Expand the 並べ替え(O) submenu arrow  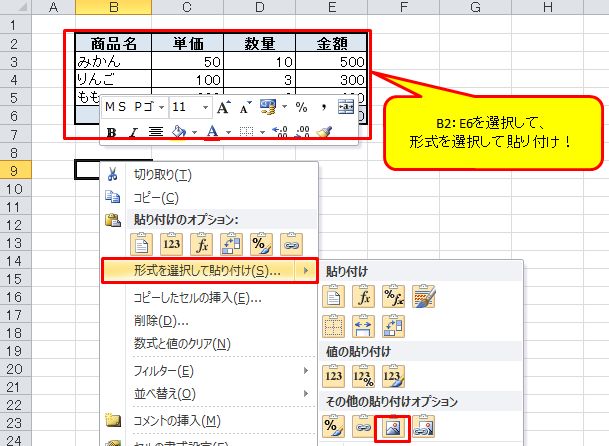[306, 394]
